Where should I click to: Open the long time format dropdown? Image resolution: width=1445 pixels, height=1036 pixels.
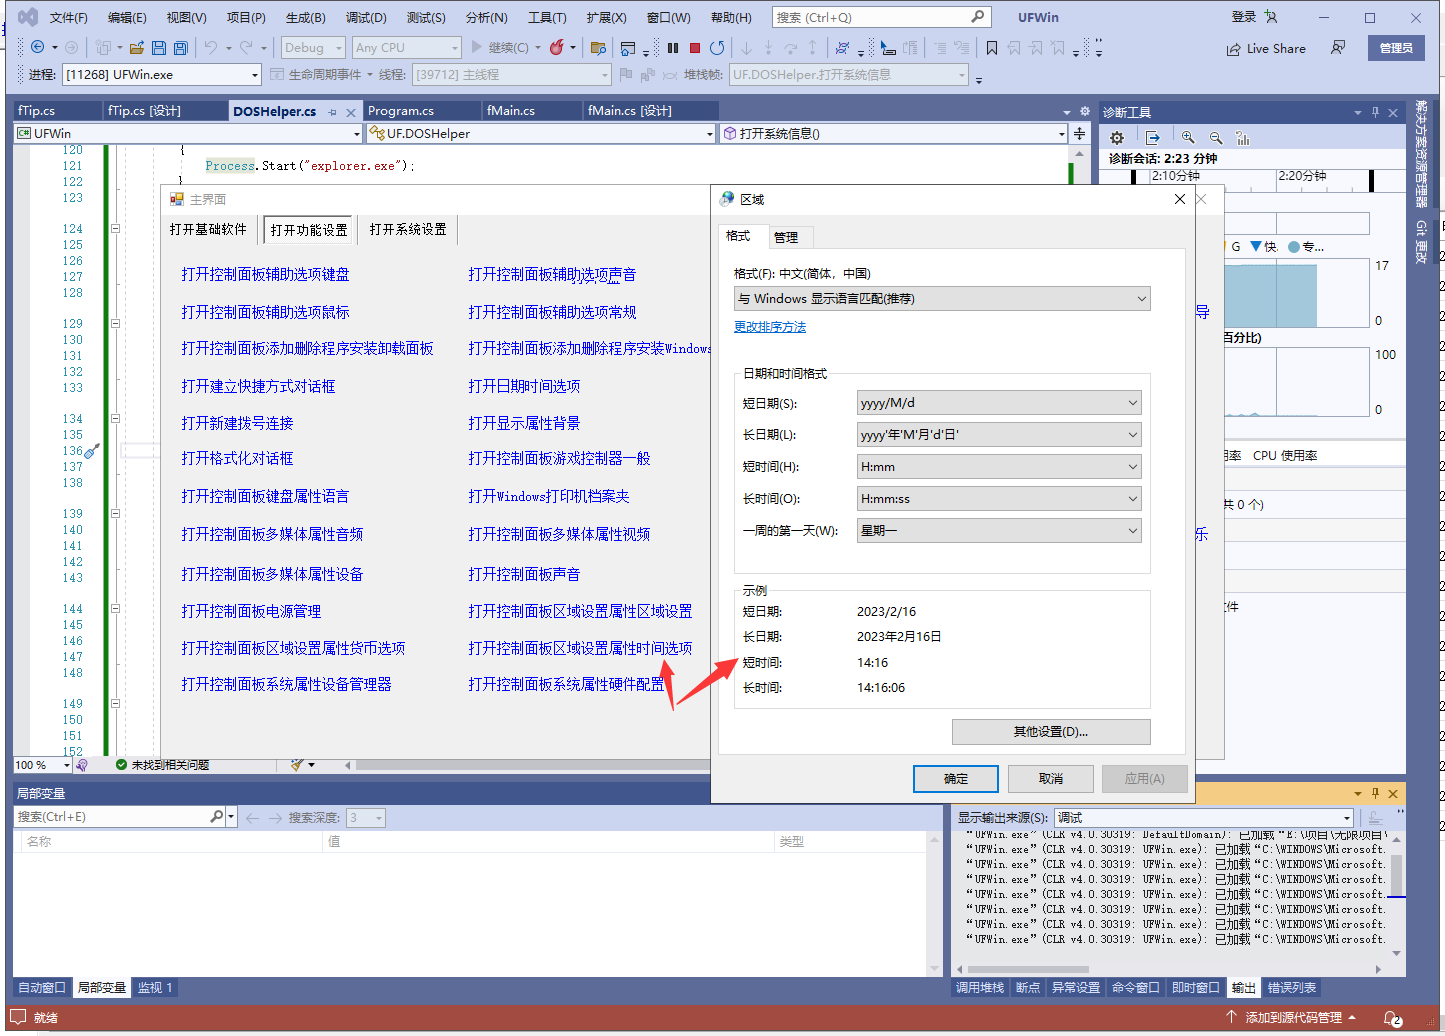tap(999, 499)
